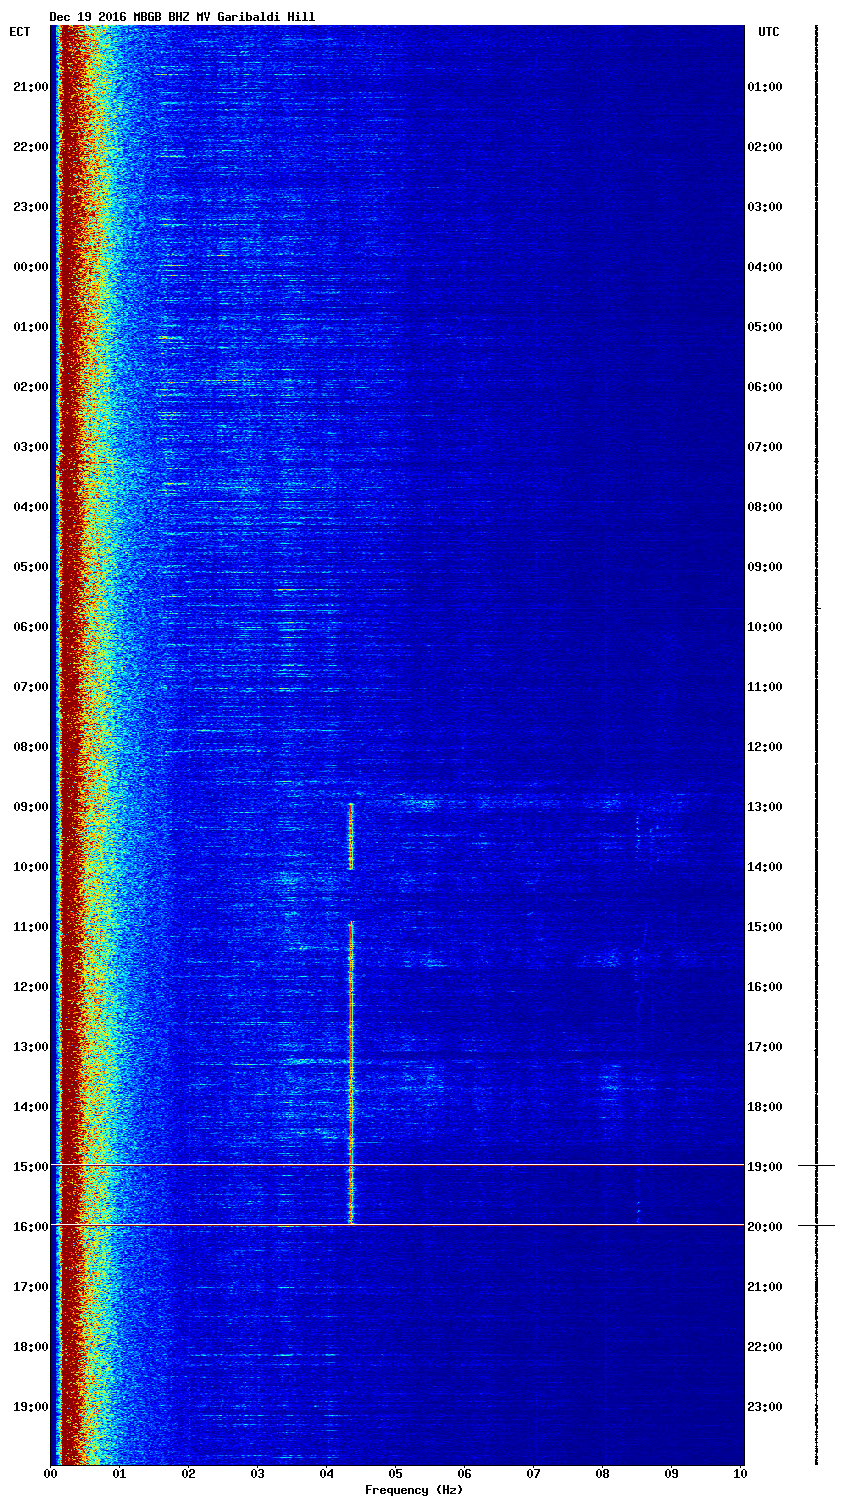
Task: Click the 23:00 UTC time label
Action: [765, 1407]
